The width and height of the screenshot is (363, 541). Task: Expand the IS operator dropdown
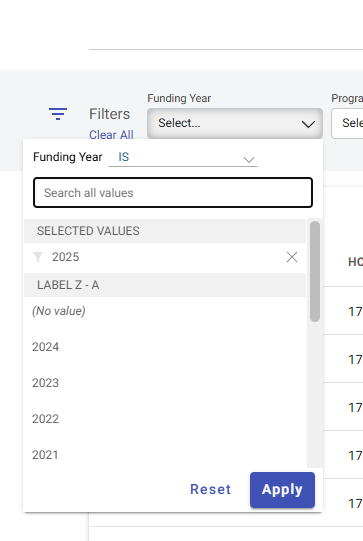183,157
